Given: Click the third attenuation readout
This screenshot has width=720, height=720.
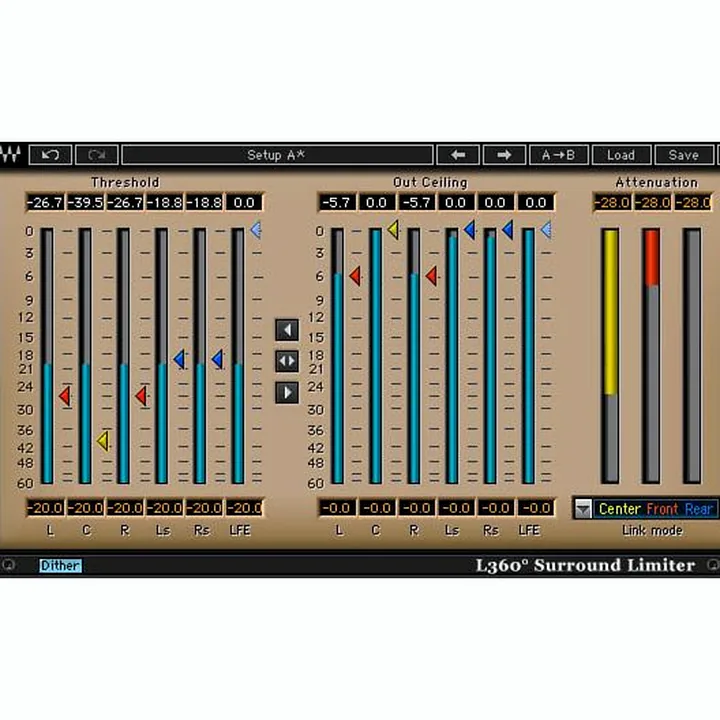Looking at the screenshot, I should tap(693, 202).
